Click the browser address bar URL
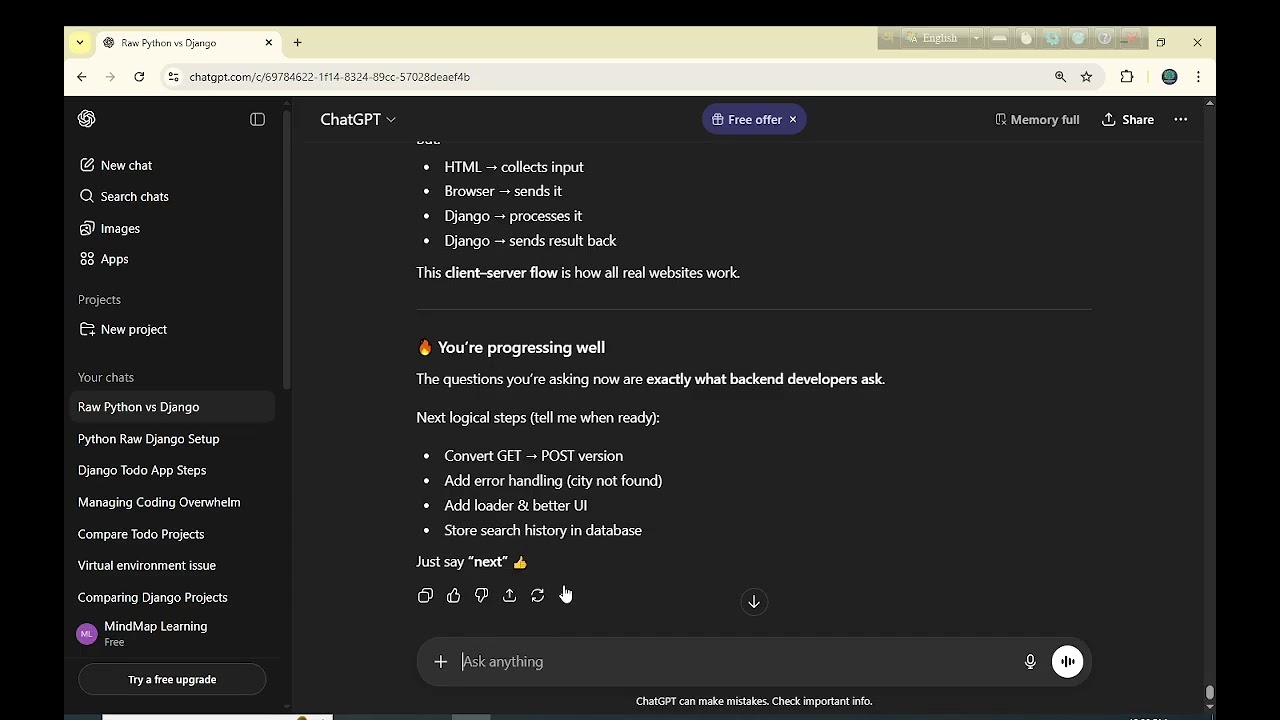This screenshot has height=720, width=1280. [330, 77]
